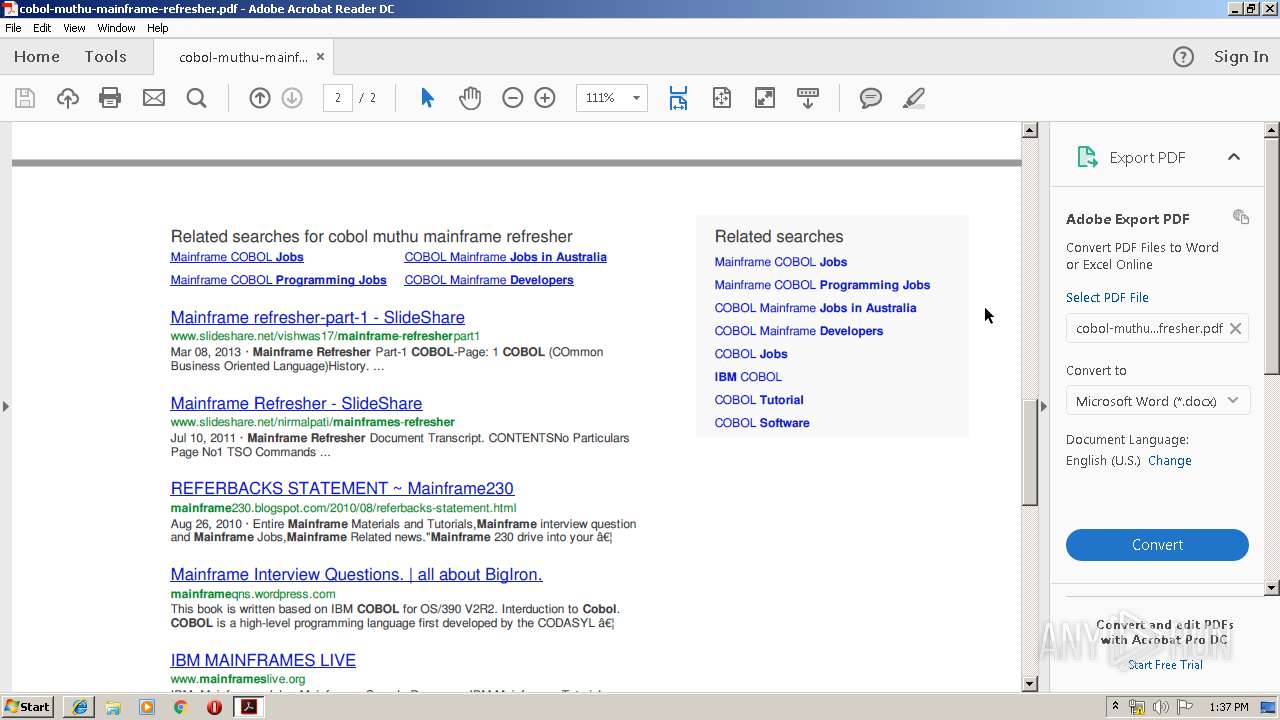Click Sign In
The width and height of the screenshot is (1280, 720).
click(x=1241, y=57)
